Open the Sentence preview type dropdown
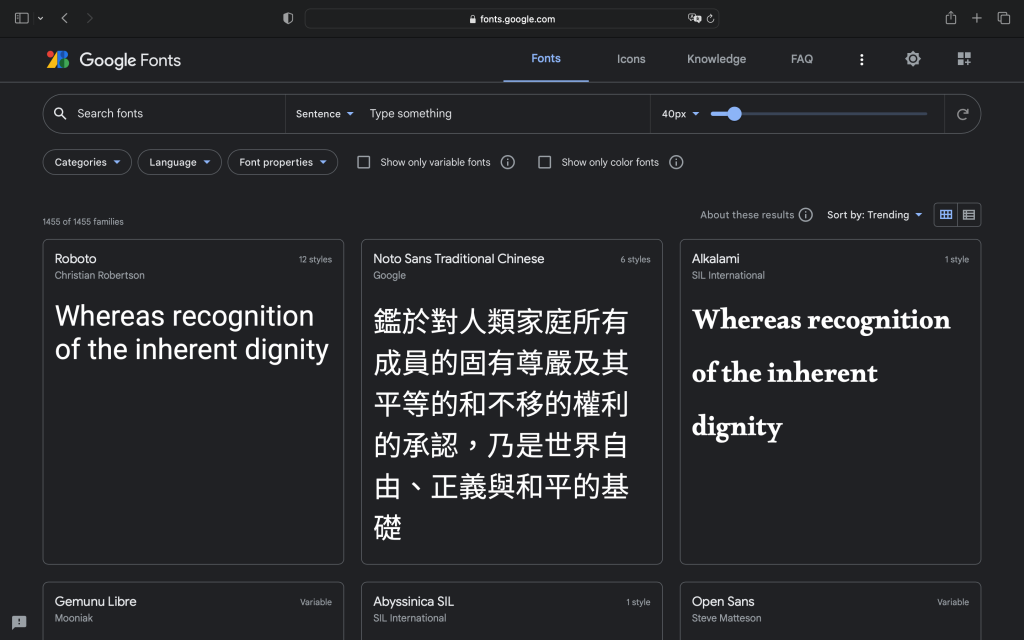 pyautogui.click(x=325, y=114)
